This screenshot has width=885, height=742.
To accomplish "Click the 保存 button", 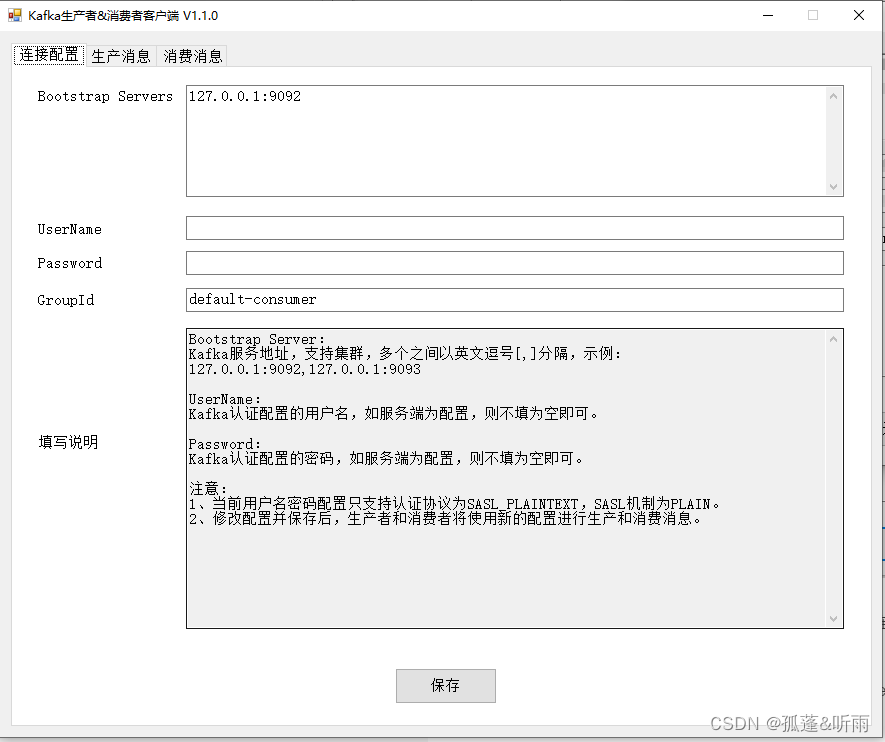I will coord(446,686).
